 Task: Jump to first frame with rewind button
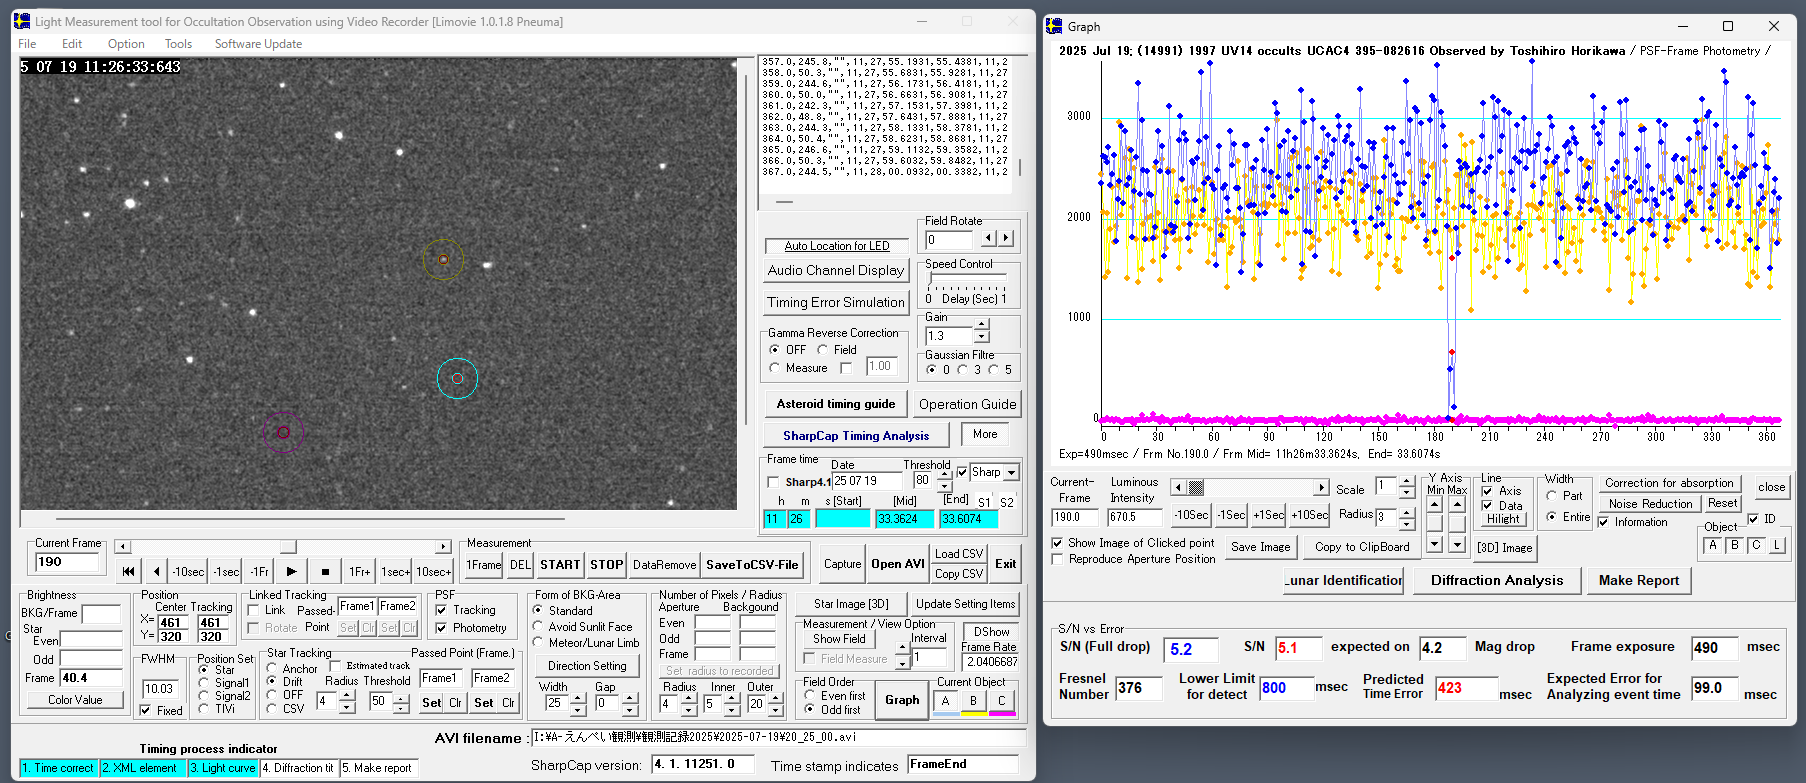[128, 572]
